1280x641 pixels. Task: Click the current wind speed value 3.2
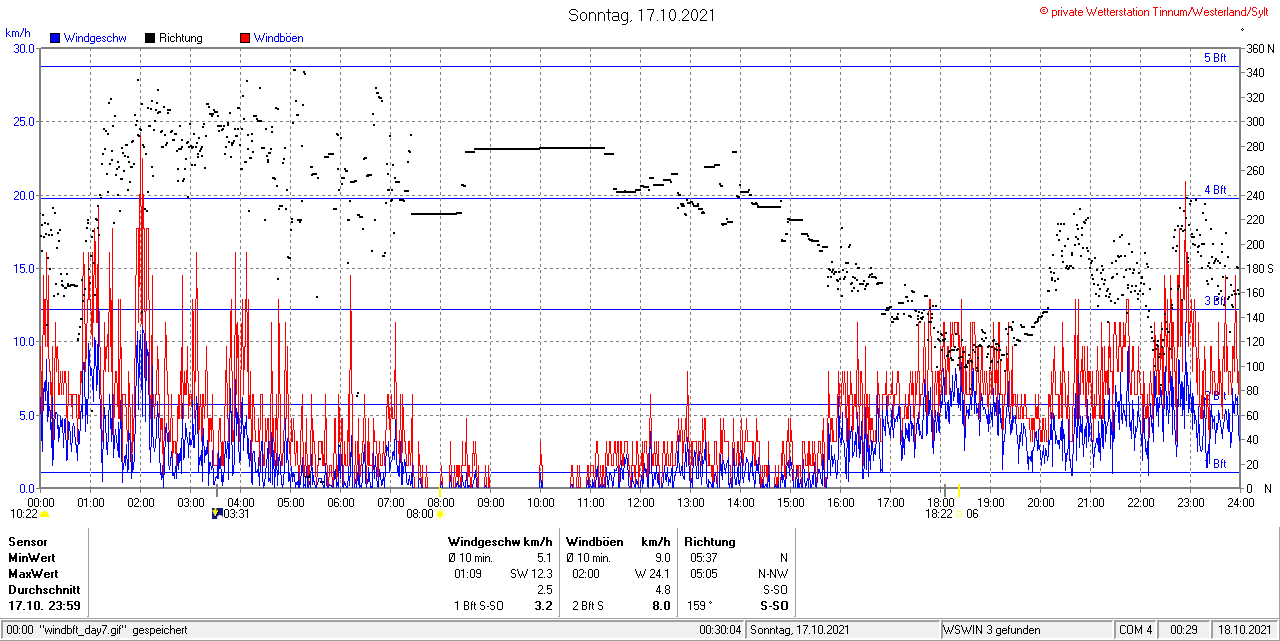click(543, 606)
